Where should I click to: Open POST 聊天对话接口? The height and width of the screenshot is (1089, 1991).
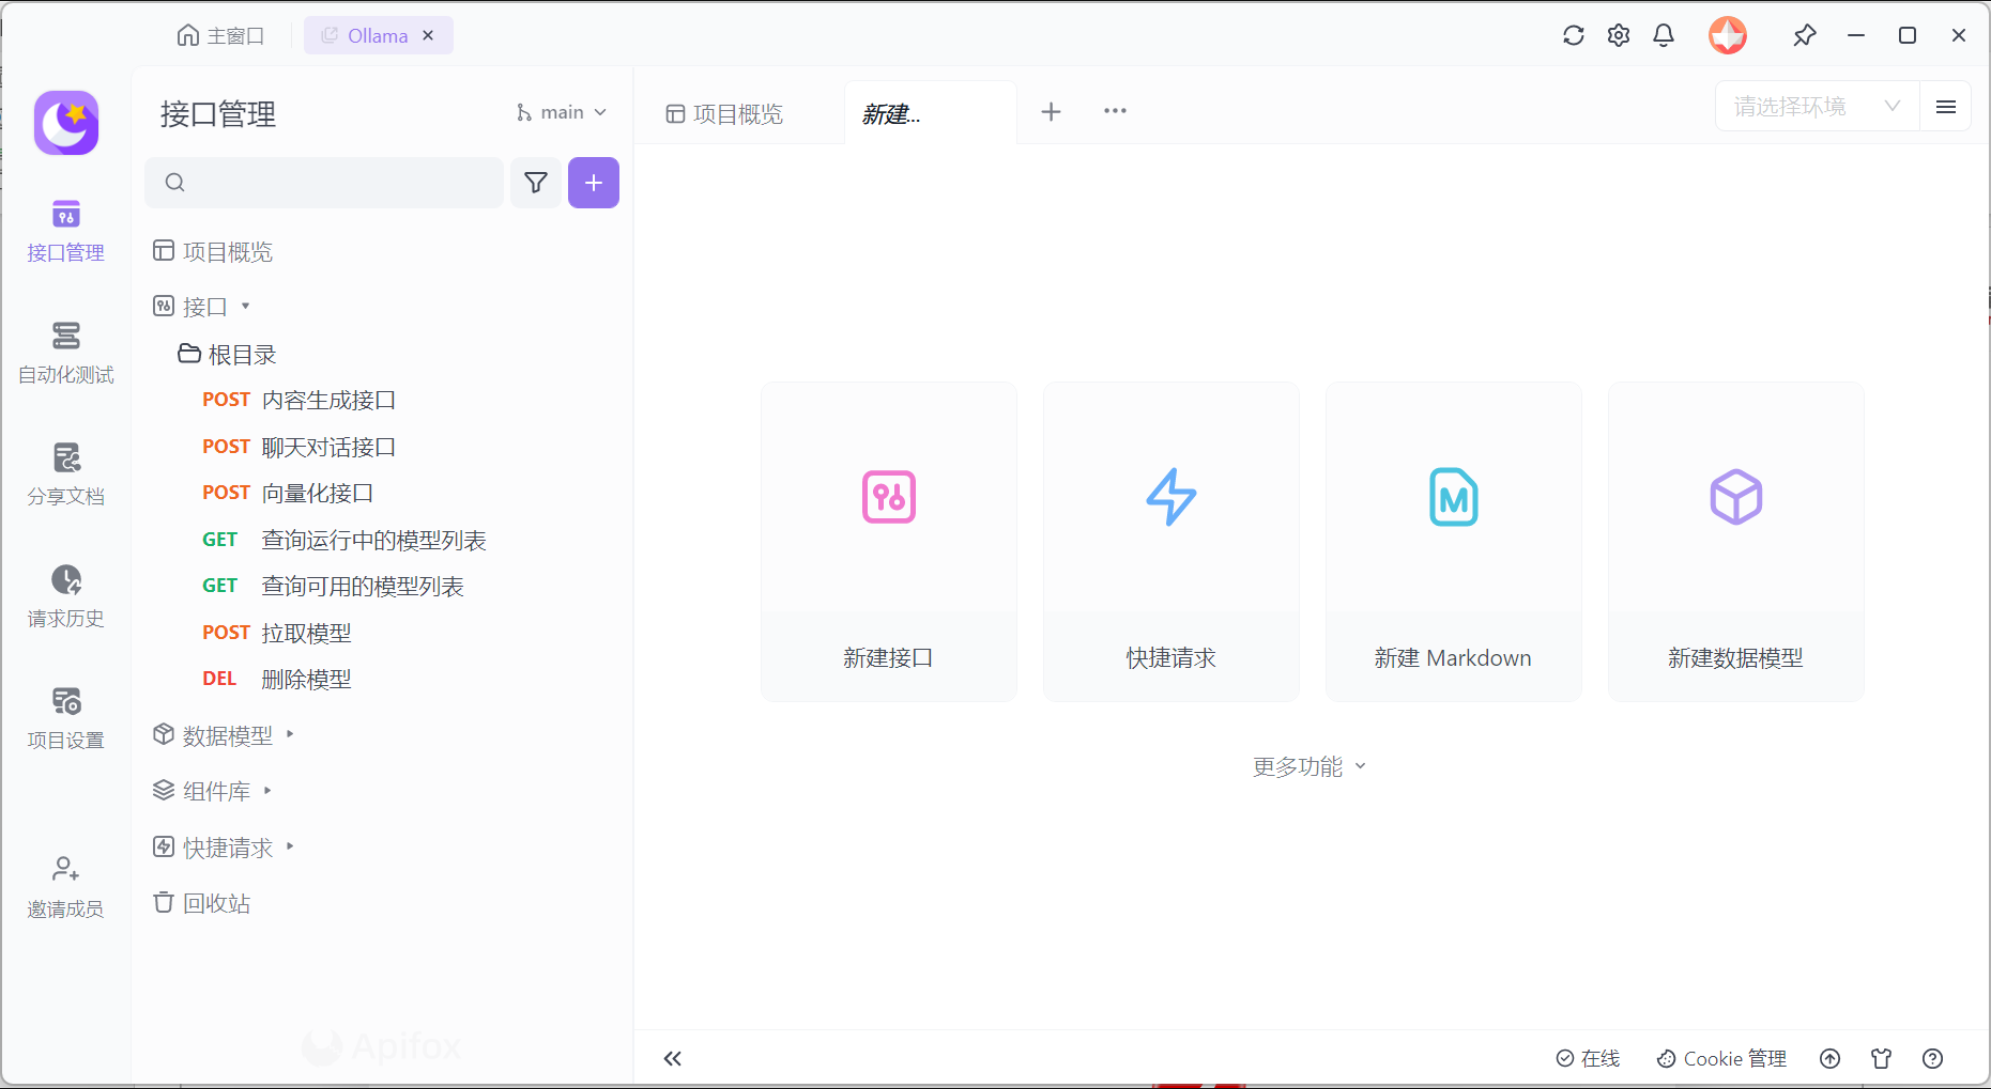(299, 447)
